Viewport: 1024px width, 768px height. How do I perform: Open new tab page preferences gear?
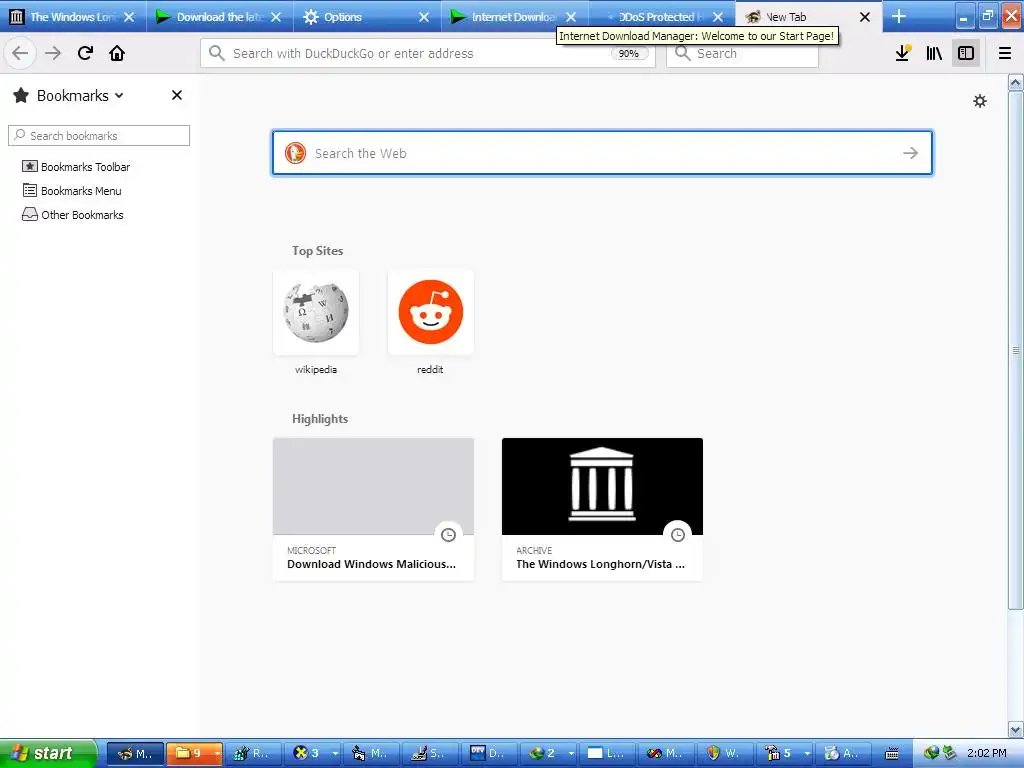pos(980,101)
